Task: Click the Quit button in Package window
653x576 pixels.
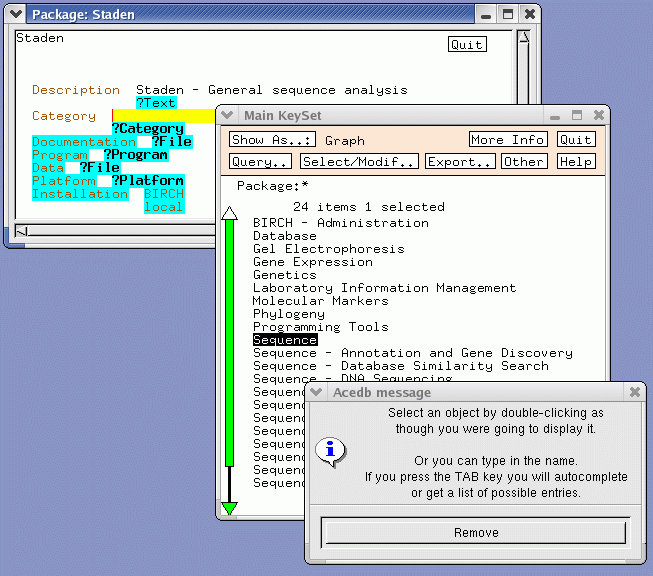Action: tap(467, 44)
